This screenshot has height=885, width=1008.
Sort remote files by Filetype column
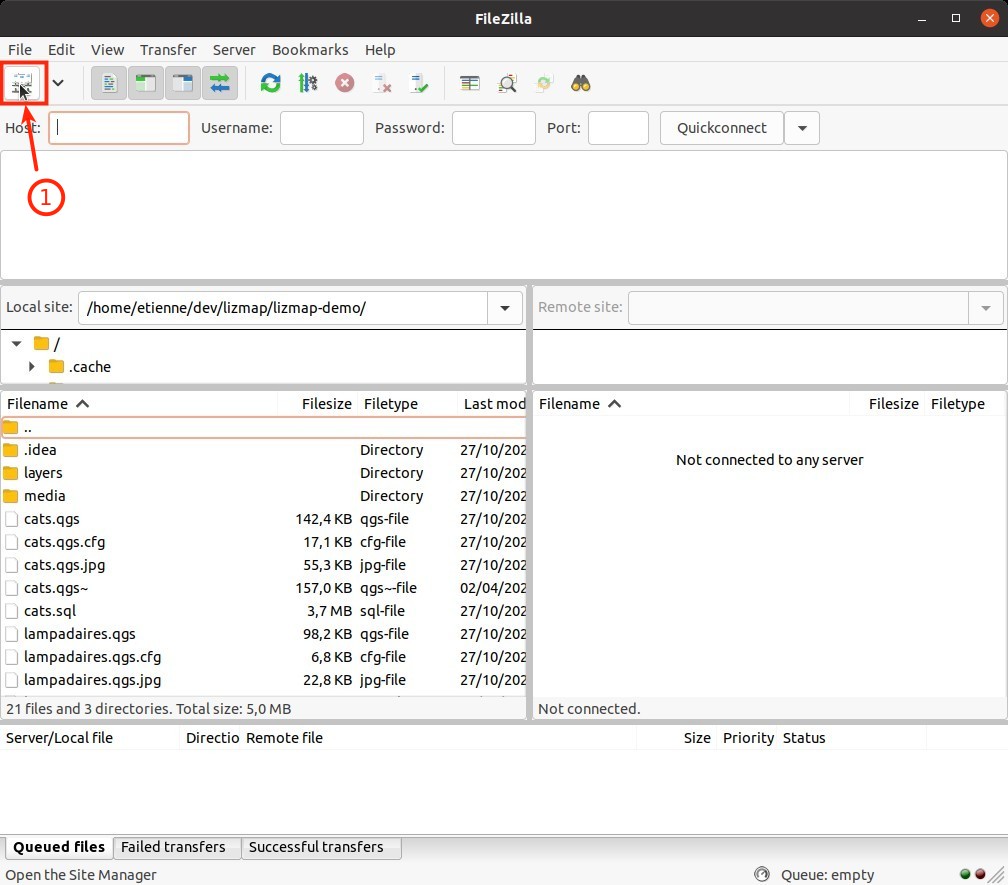[x=964, y=404]
